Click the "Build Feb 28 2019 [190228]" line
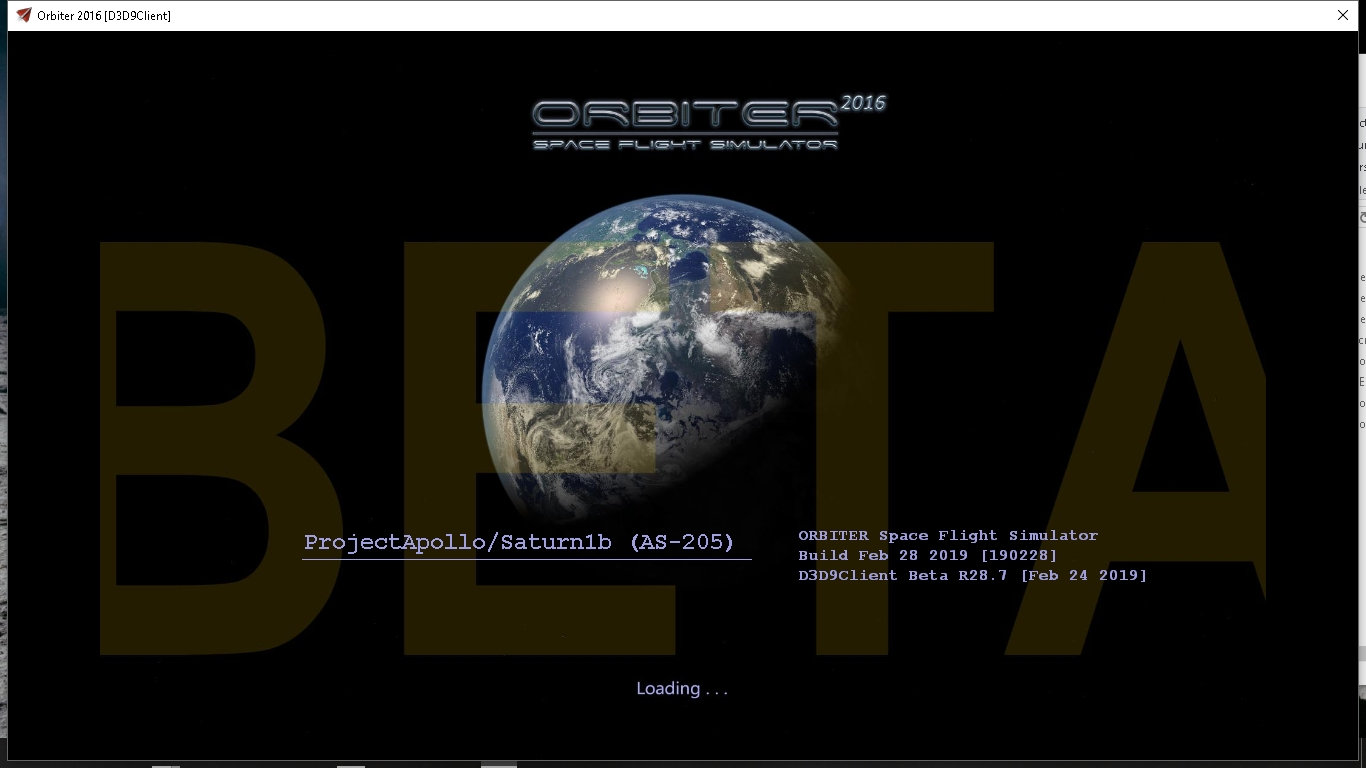Image resolution: width=1366 pixels, height=768 pixels. coord(928,555)
